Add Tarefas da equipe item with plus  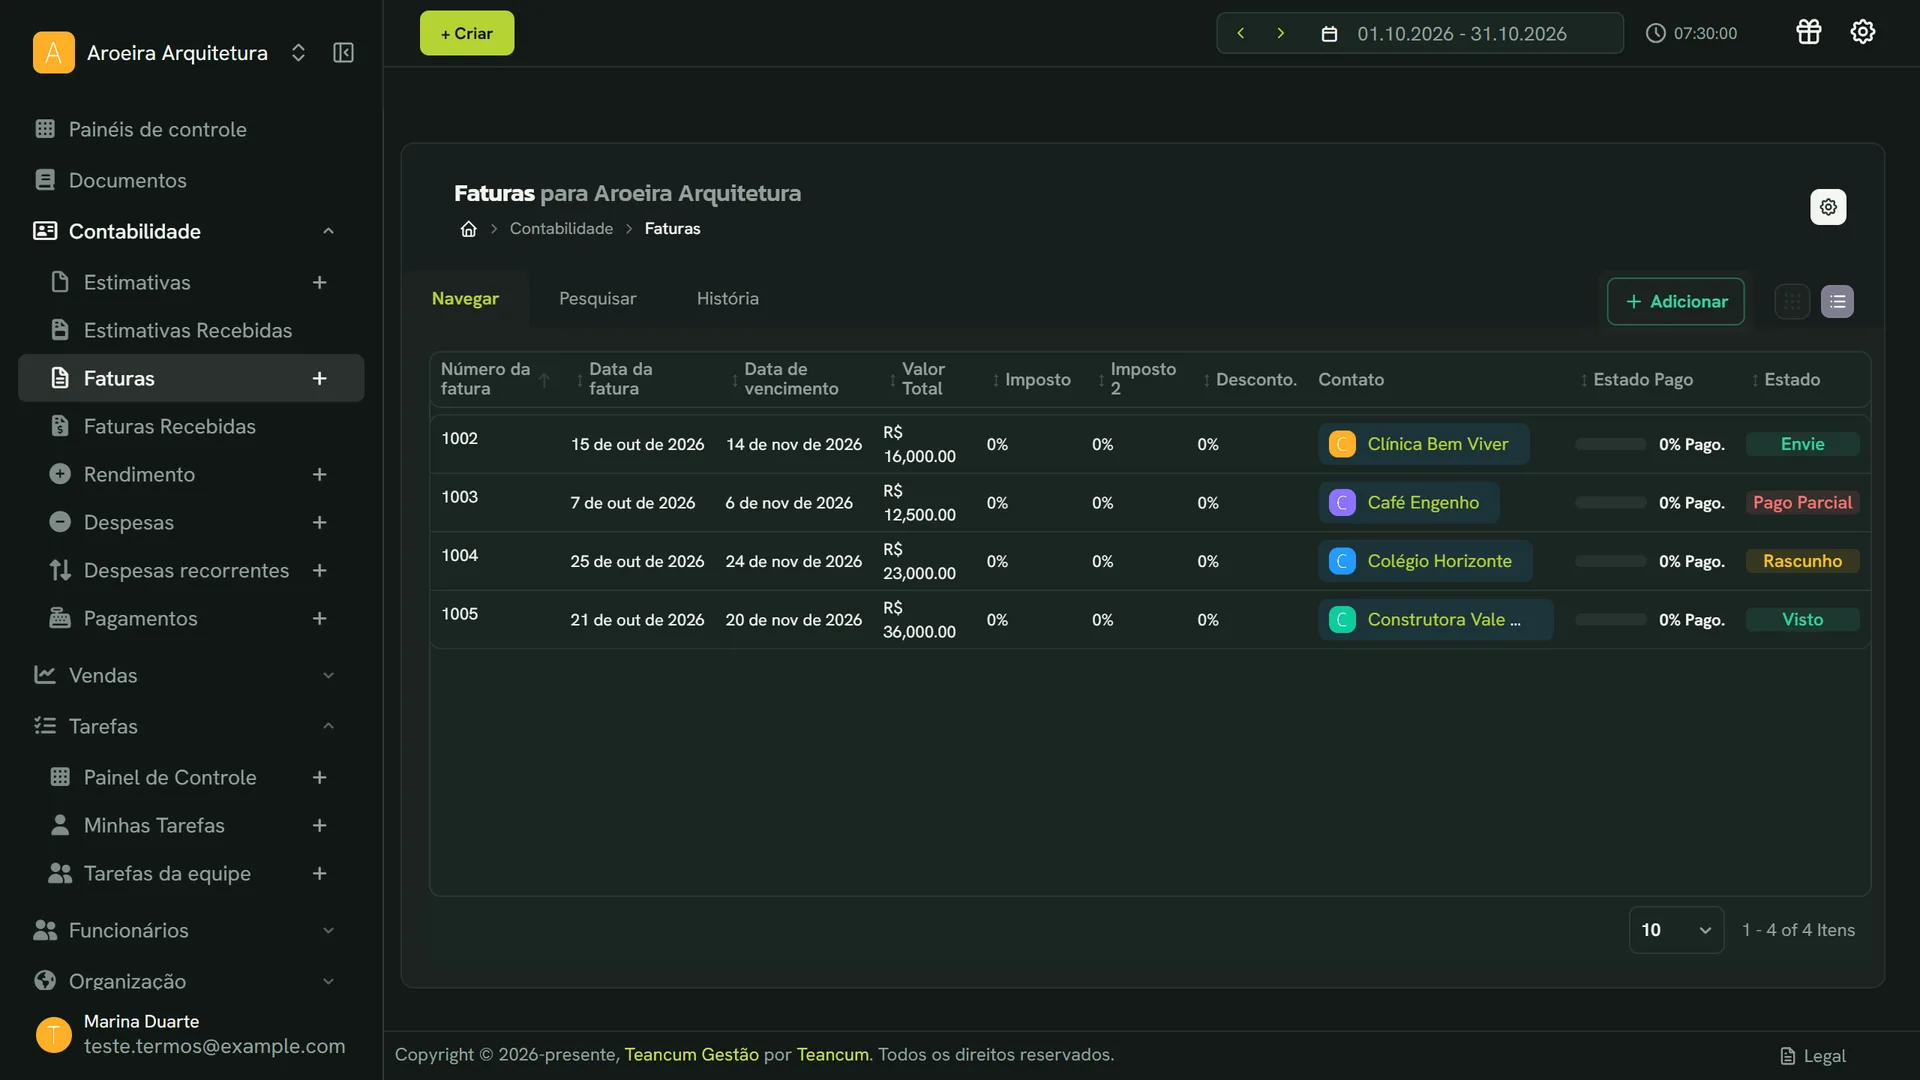click(319, 874)
